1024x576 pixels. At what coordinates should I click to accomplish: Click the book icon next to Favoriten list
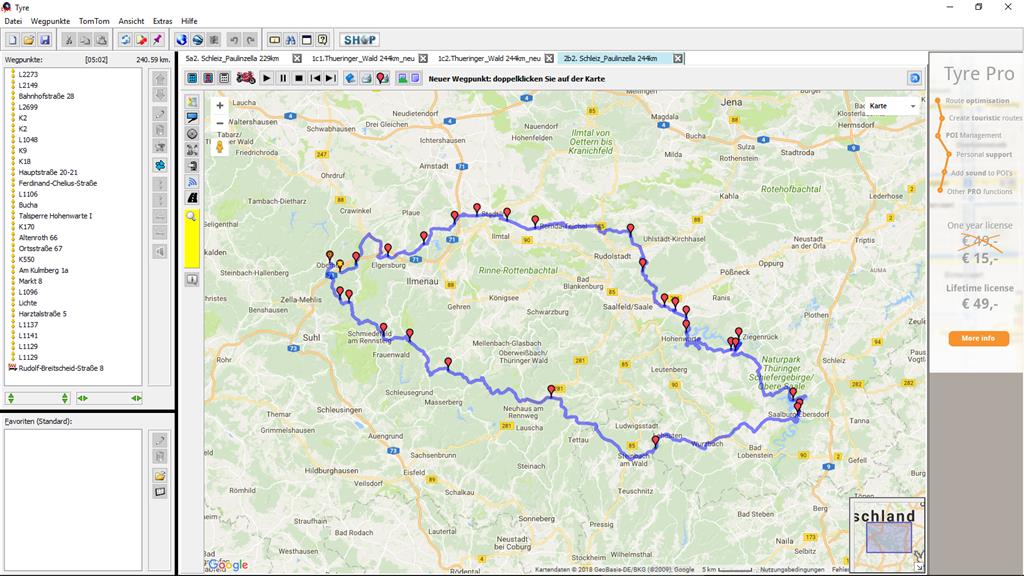(160, 492)
